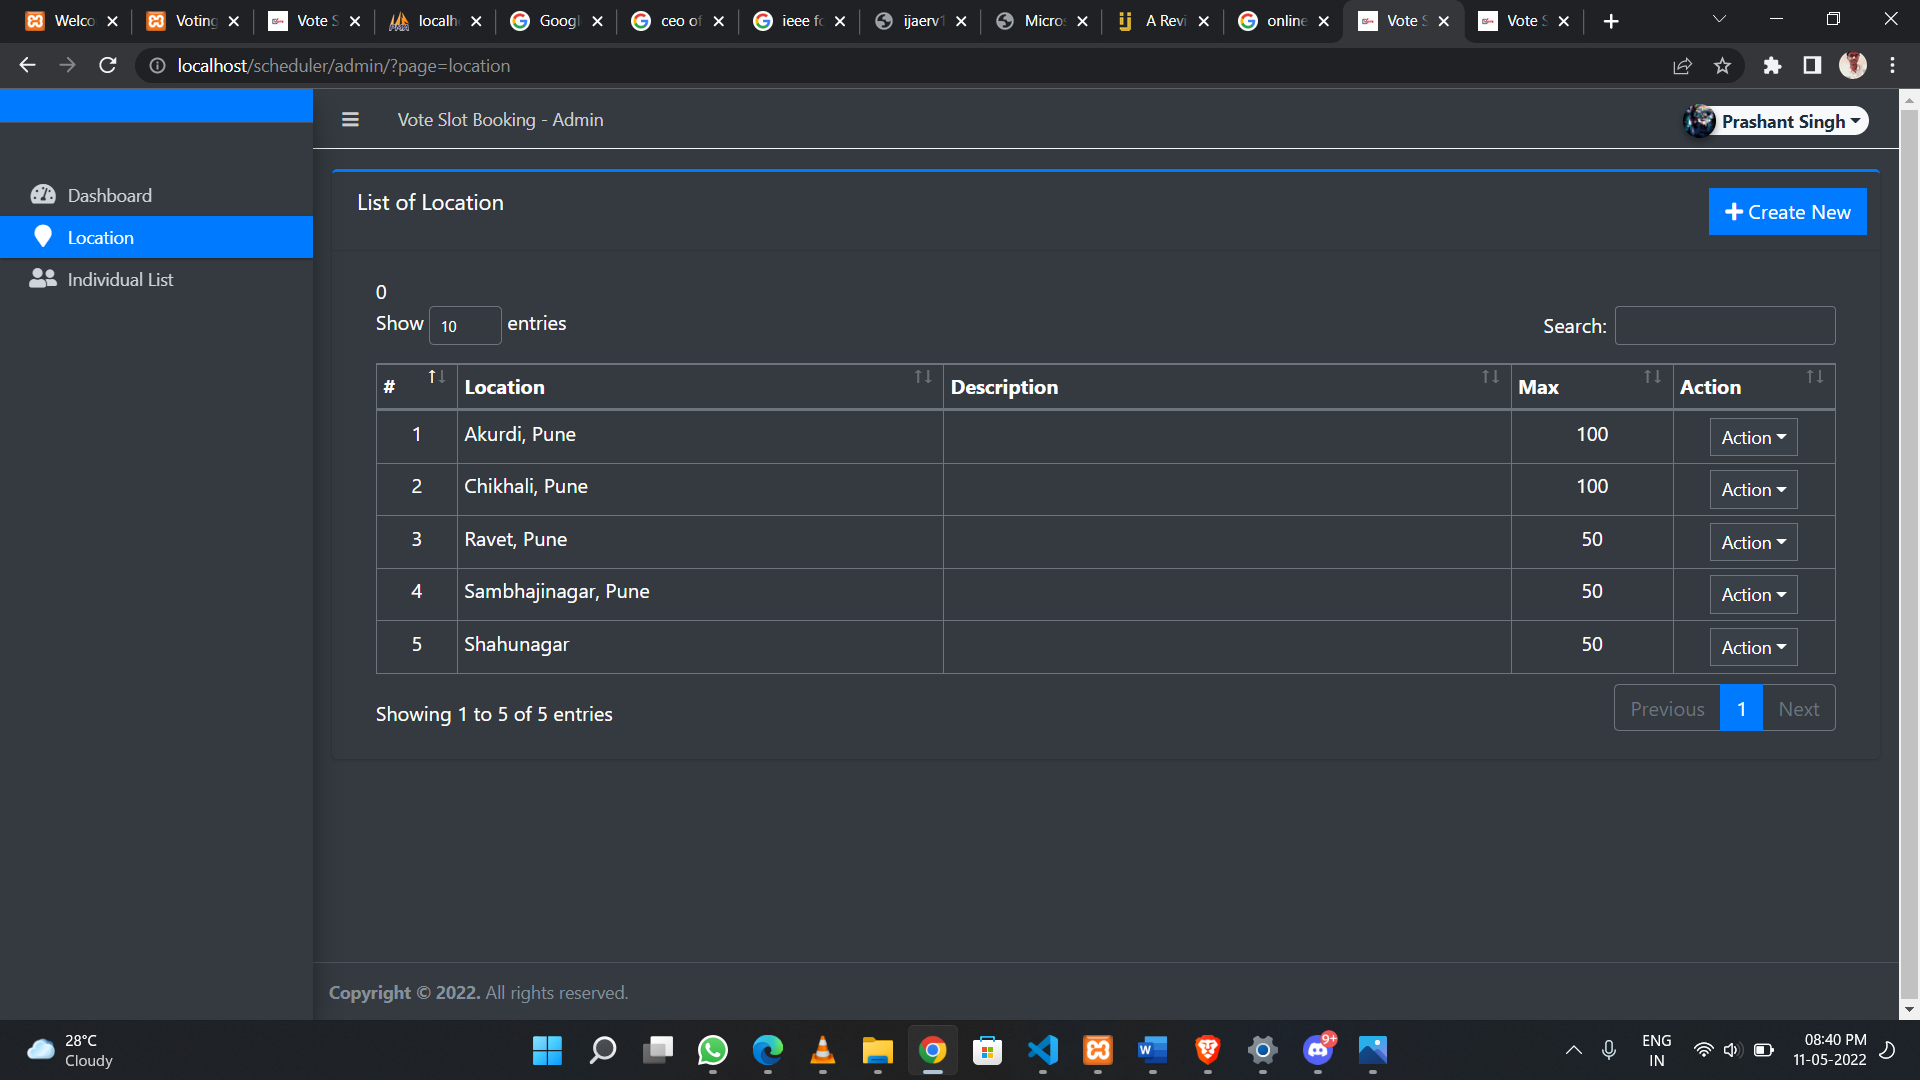
Task: Open the Dashboard sidebar item
Action: (156, 195)
